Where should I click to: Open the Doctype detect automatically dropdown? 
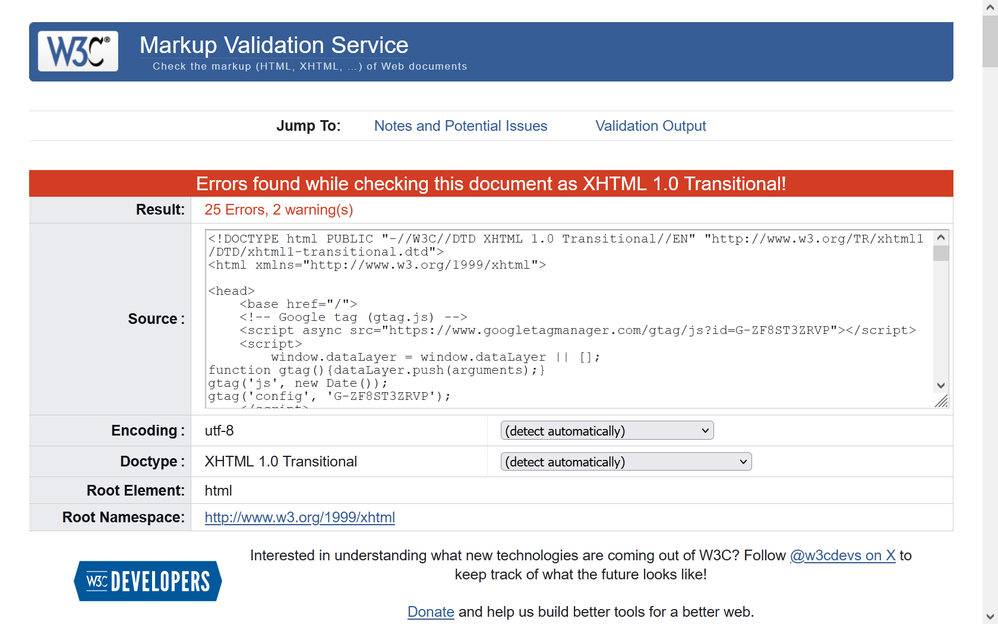(626, 462)
